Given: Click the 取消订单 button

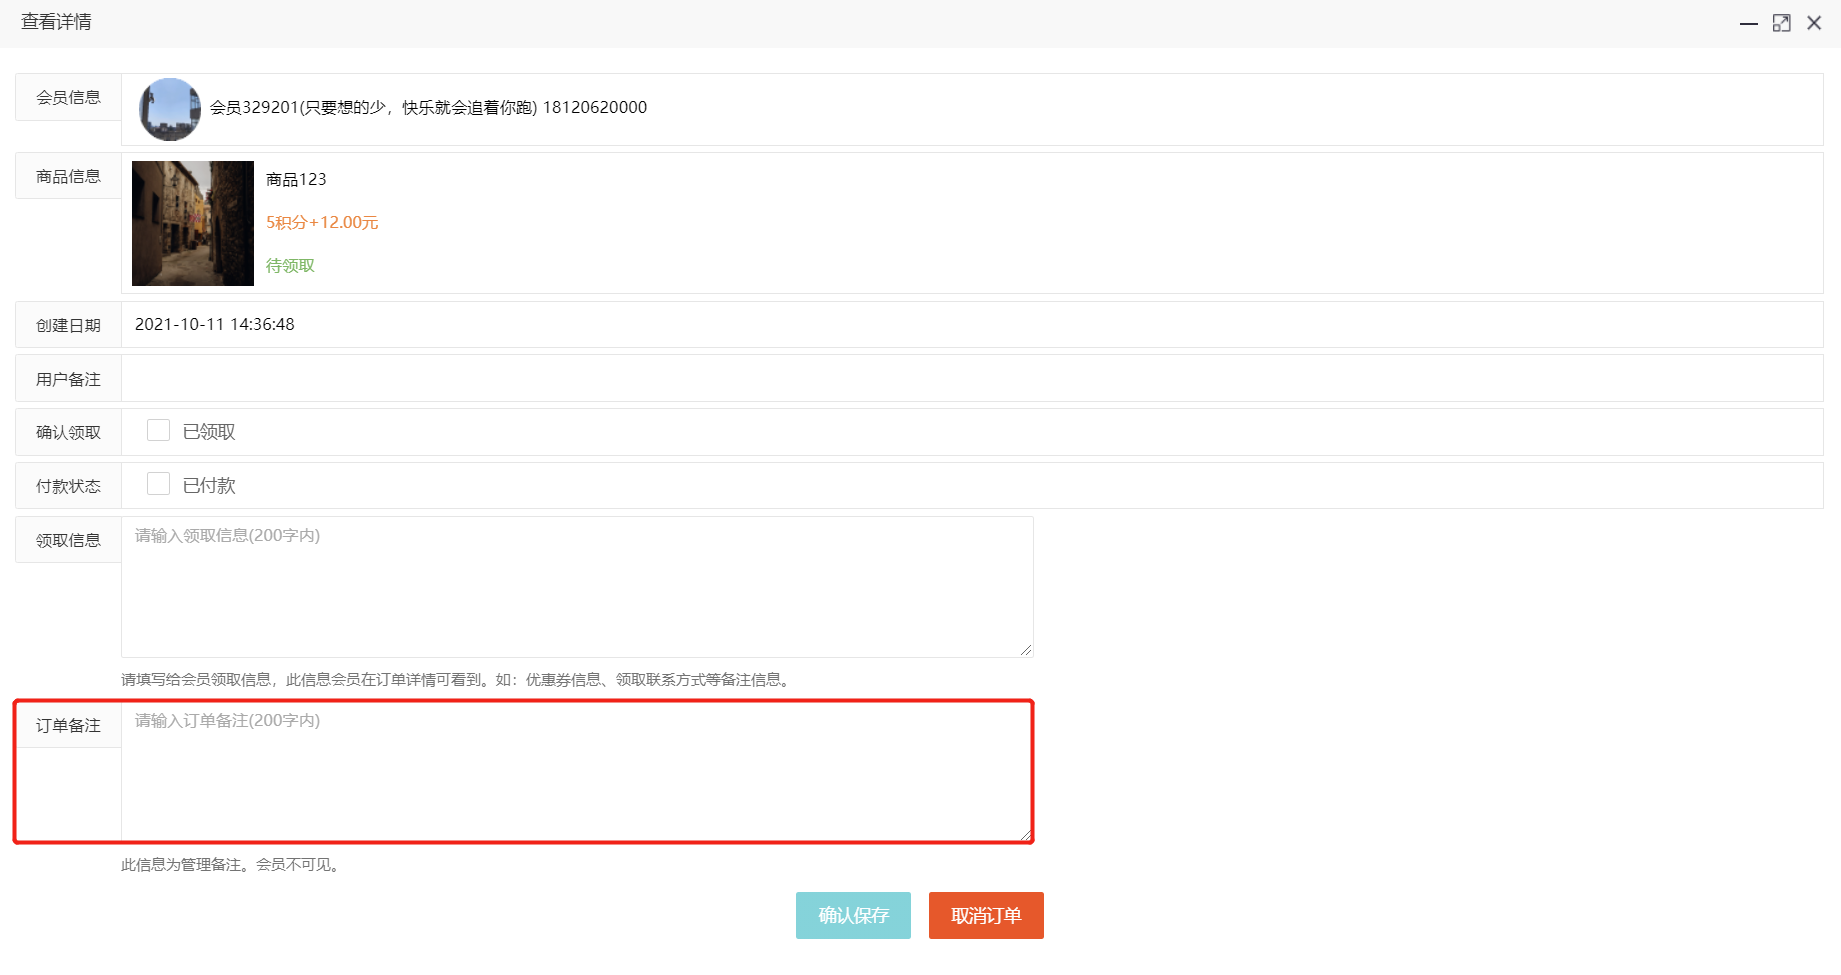Looking at the screenshot, I should tap(986, 915).
